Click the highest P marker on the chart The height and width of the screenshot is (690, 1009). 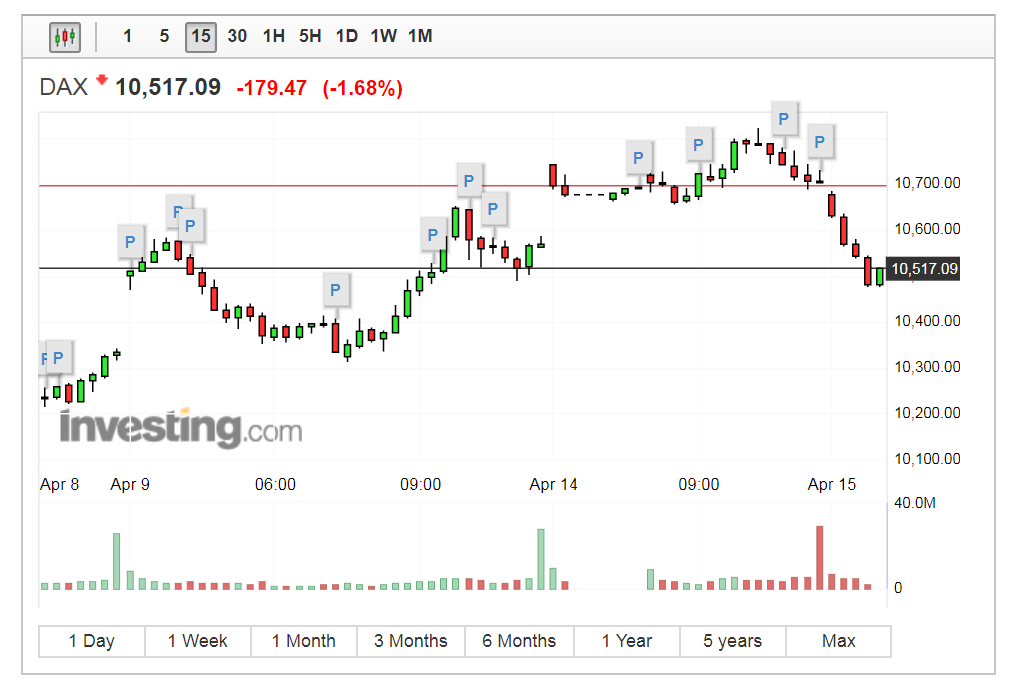tap(784, 119)
